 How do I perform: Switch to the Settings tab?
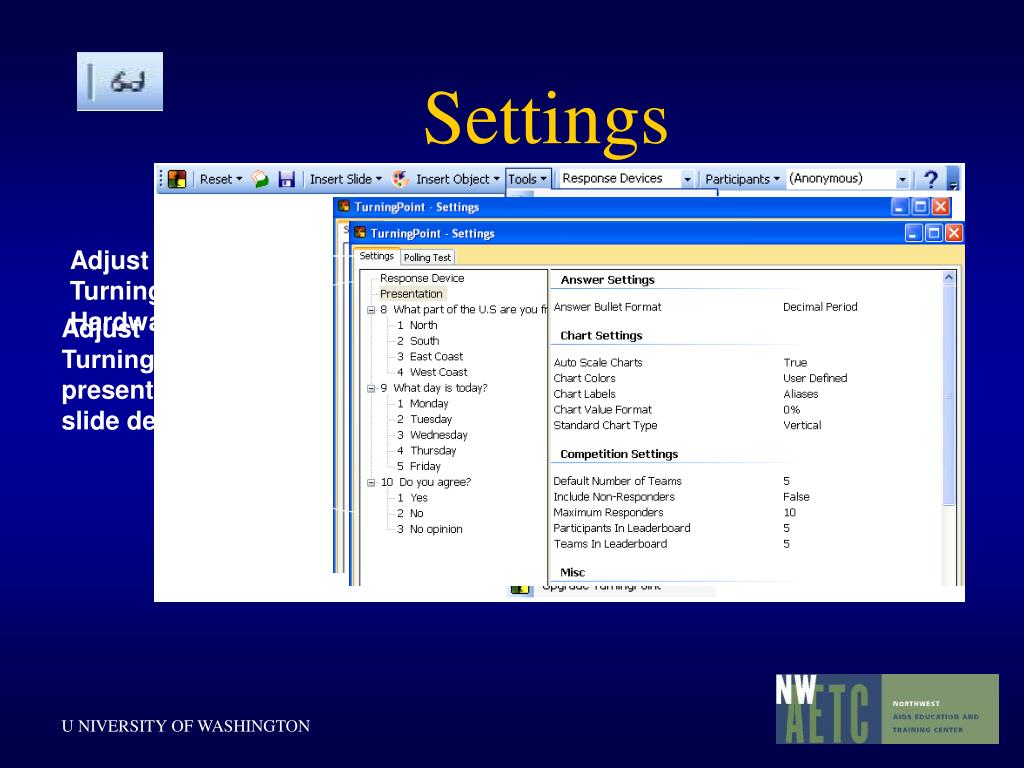tap(377, 256)
